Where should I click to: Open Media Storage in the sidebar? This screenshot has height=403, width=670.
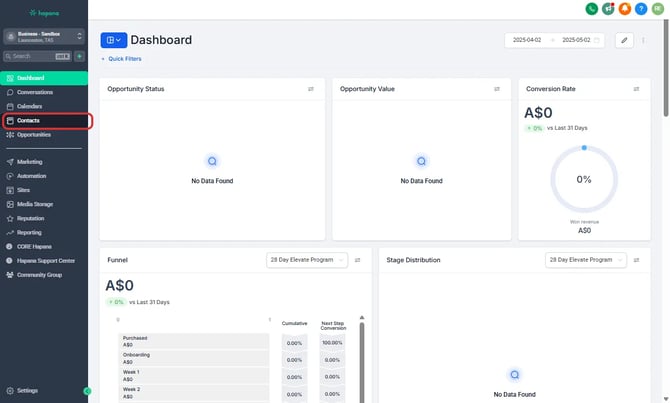click(x=34, y=203)
